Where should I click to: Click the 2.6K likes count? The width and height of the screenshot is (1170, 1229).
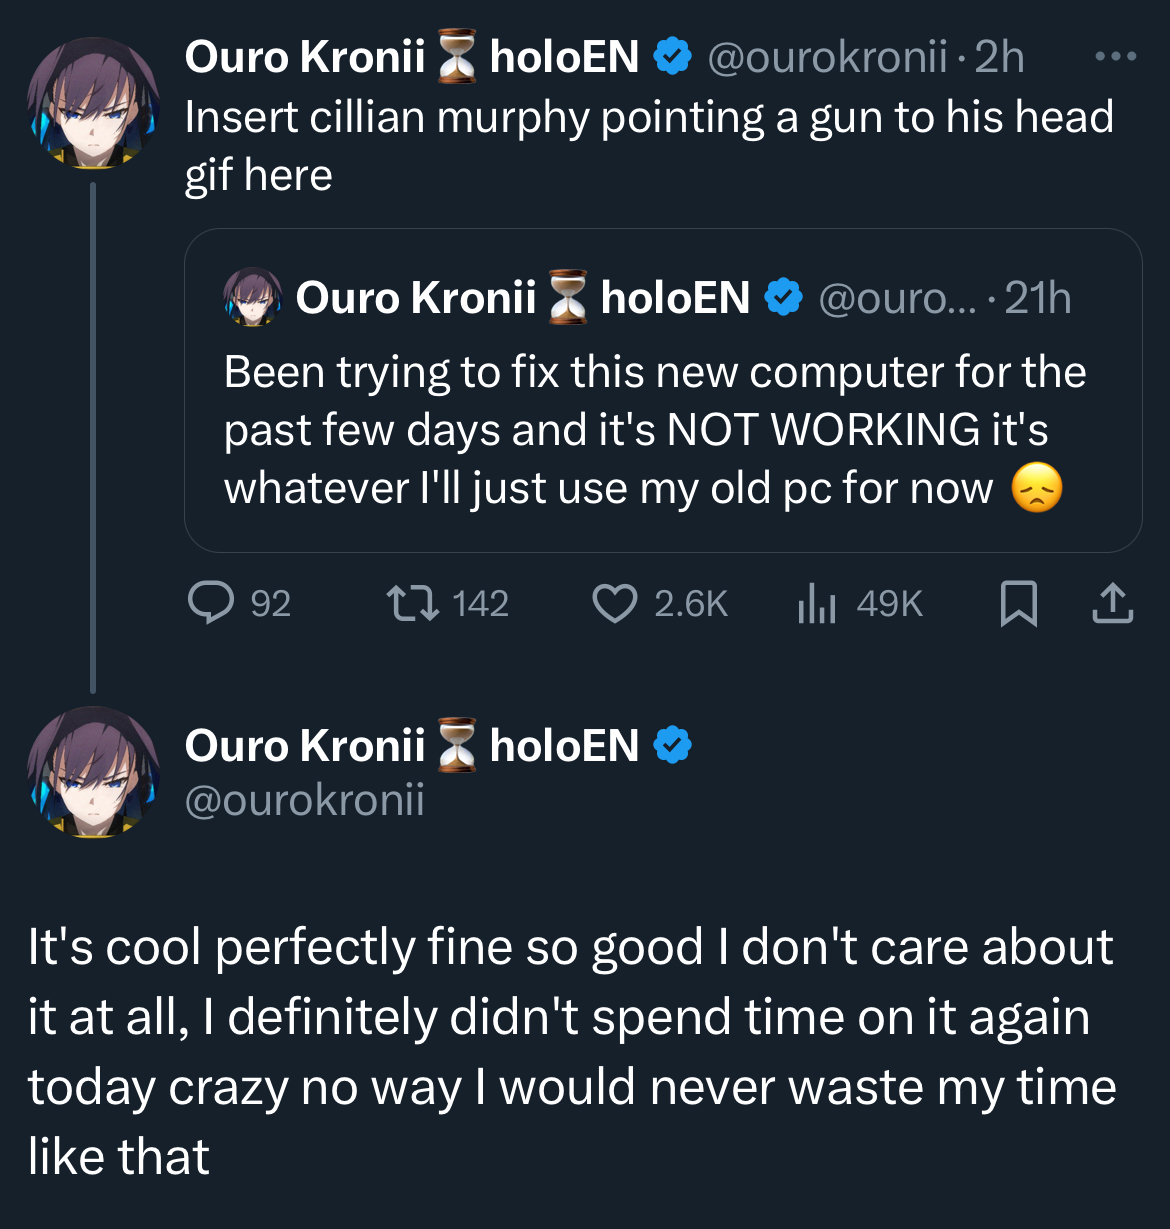[690, 603]
